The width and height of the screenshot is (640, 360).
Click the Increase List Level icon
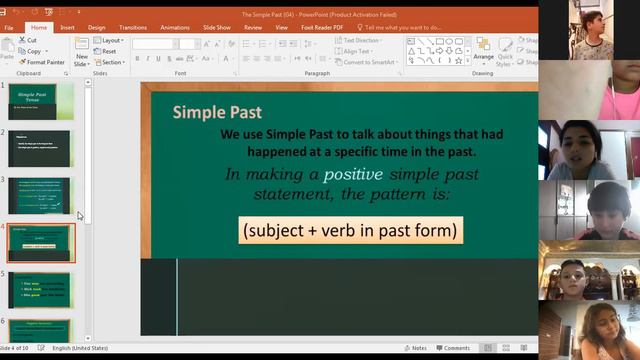click(x=293, y=44)
